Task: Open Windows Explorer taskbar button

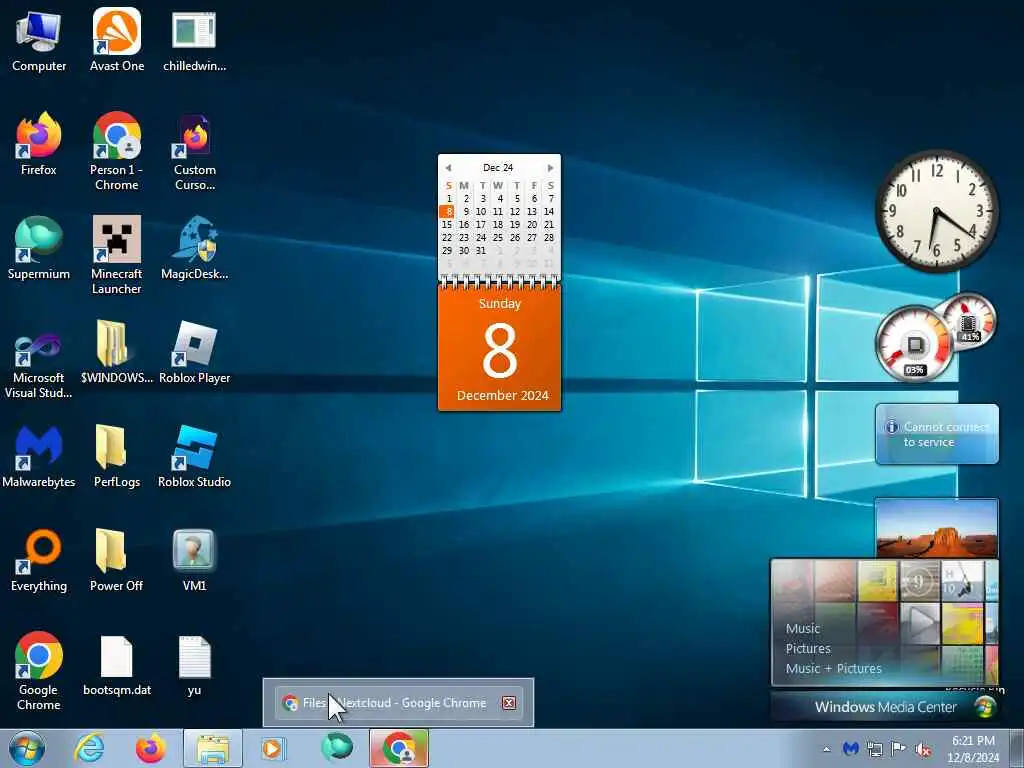Action: [213, 748]
